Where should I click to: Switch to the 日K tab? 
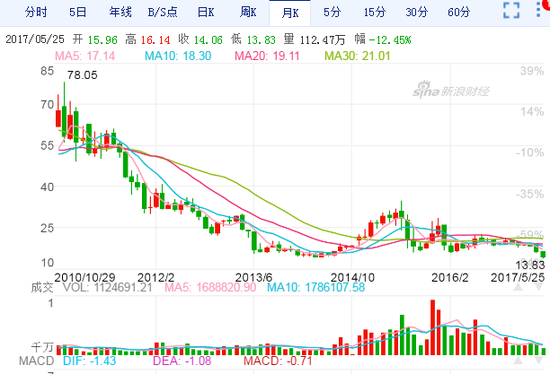click(206, 12)
